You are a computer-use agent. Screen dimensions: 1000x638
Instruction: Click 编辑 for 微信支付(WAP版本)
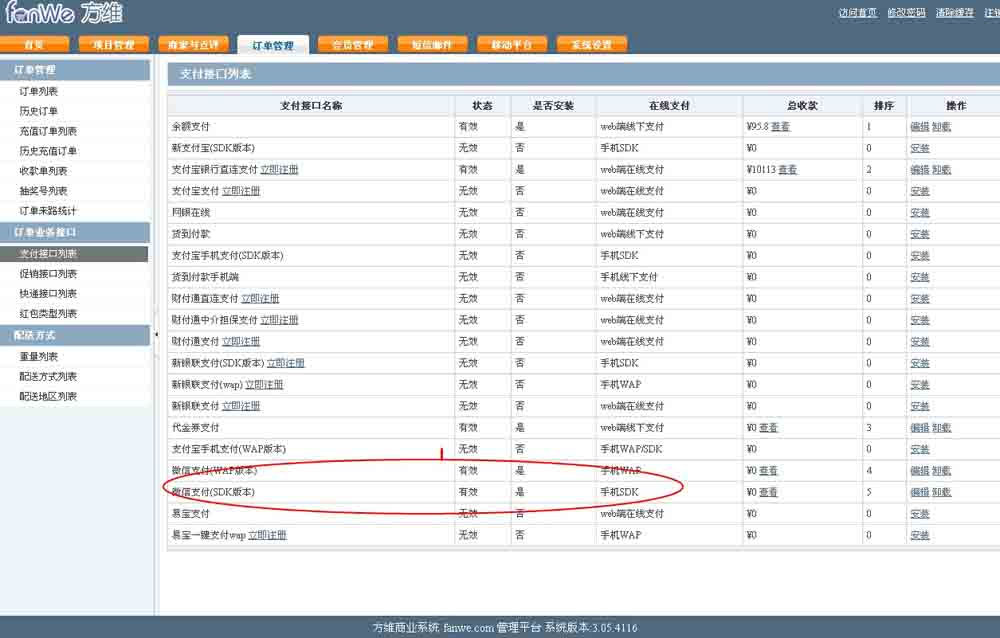(x=920, y=471)
